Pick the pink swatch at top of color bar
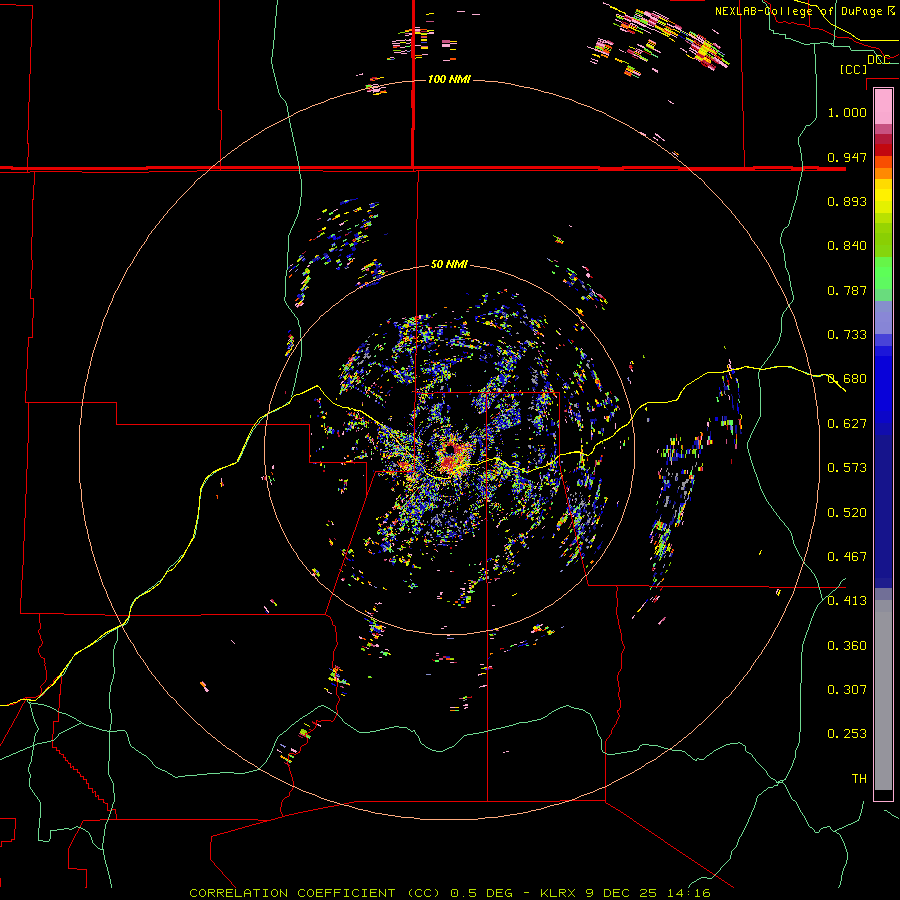Screen dimensions: 900x900 pyautogui.click(x=883, y=106)
